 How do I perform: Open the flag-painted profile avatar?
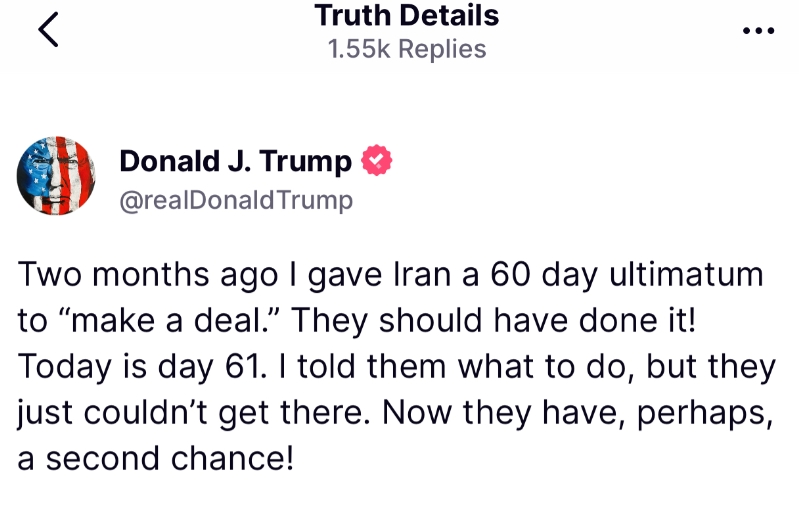tap(56, 175)
